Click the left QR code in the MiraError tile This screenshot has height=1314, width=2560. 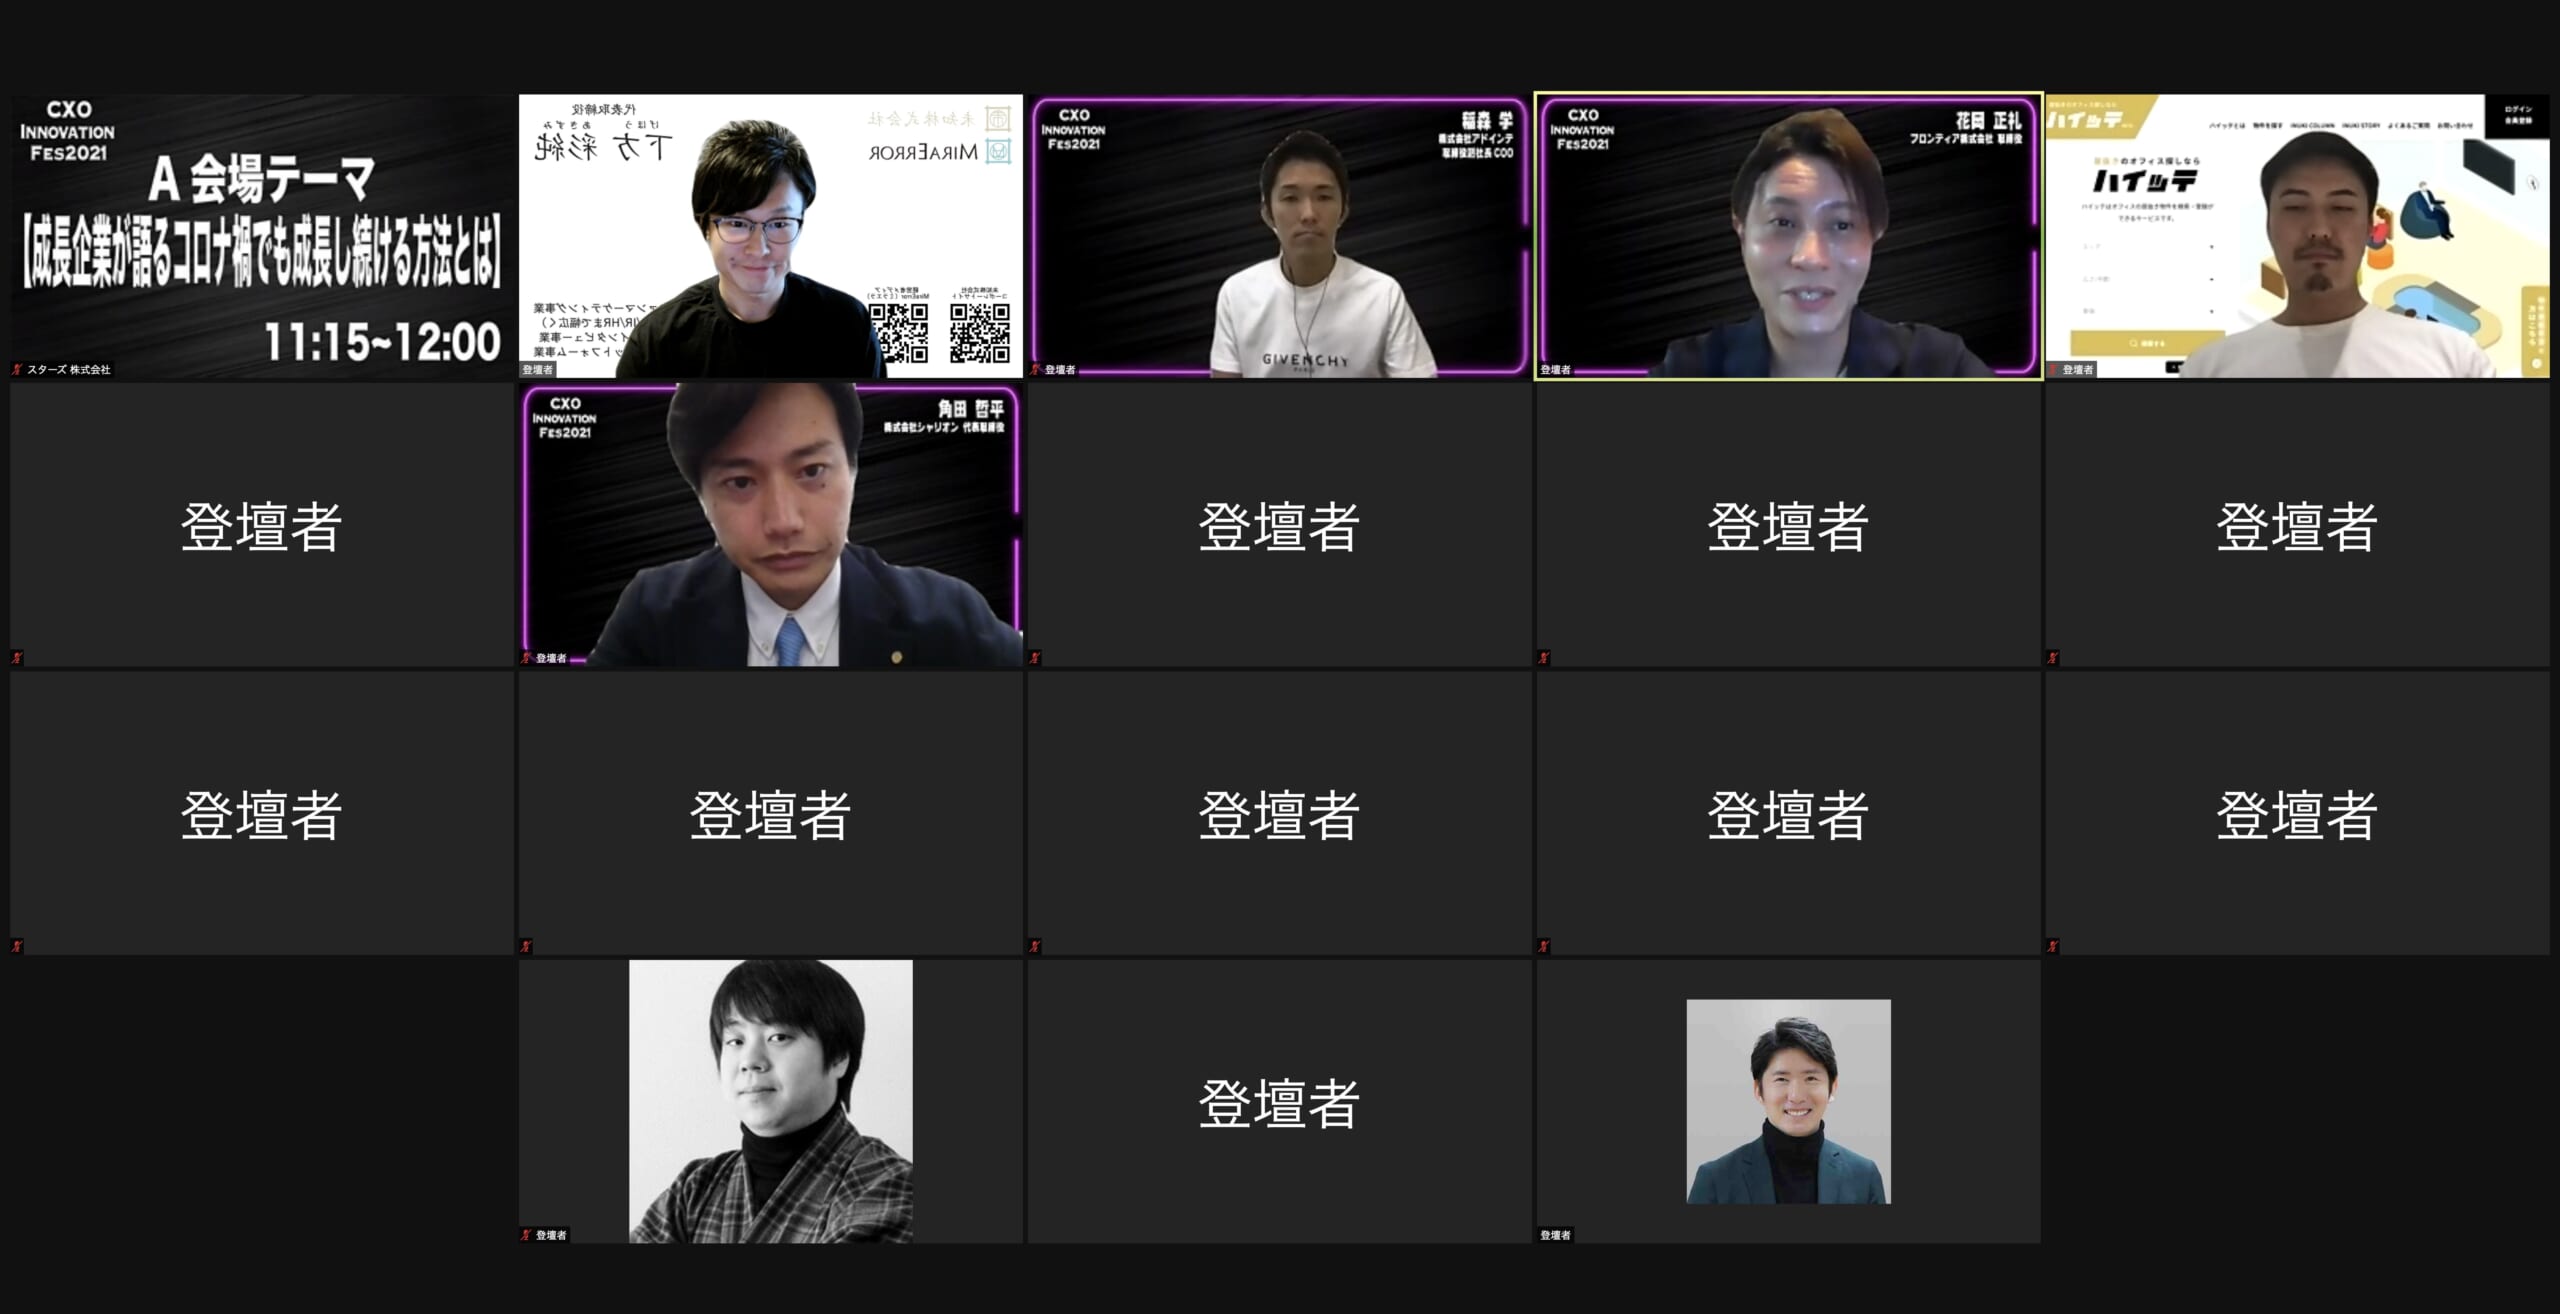click(898, 332)
